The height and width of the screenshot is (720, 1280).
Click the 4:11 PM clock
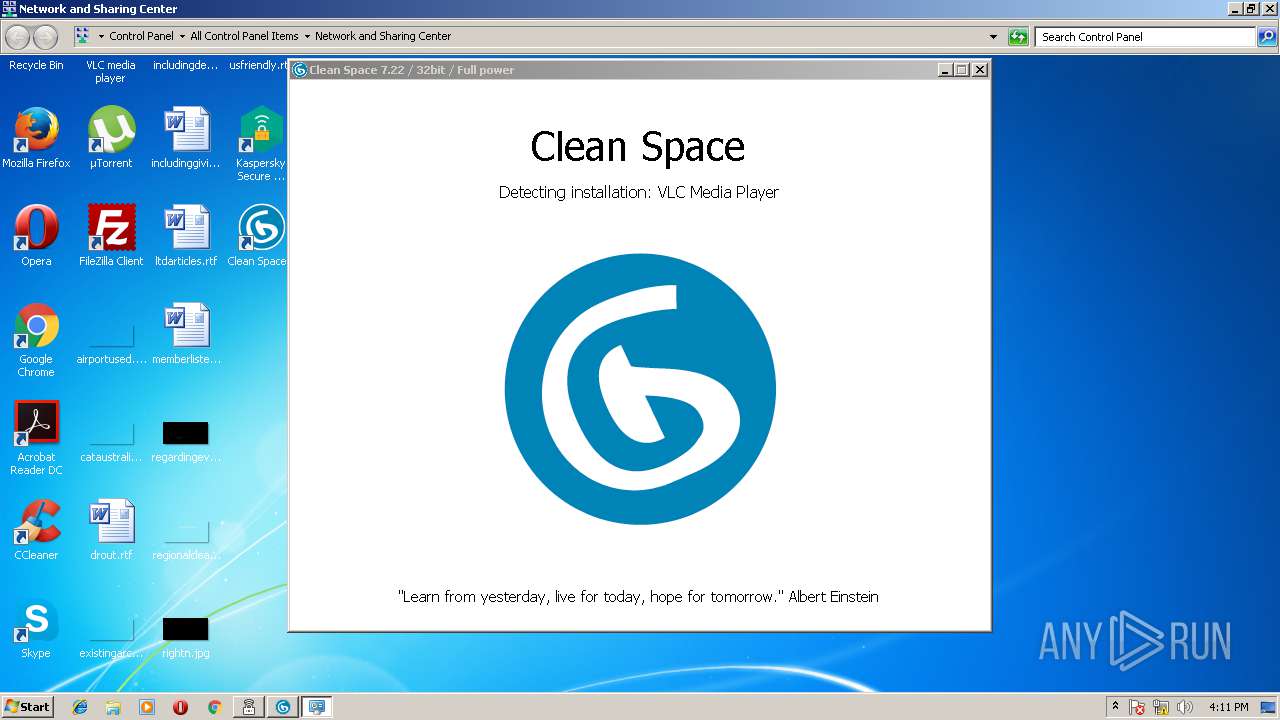point(1228,707)
